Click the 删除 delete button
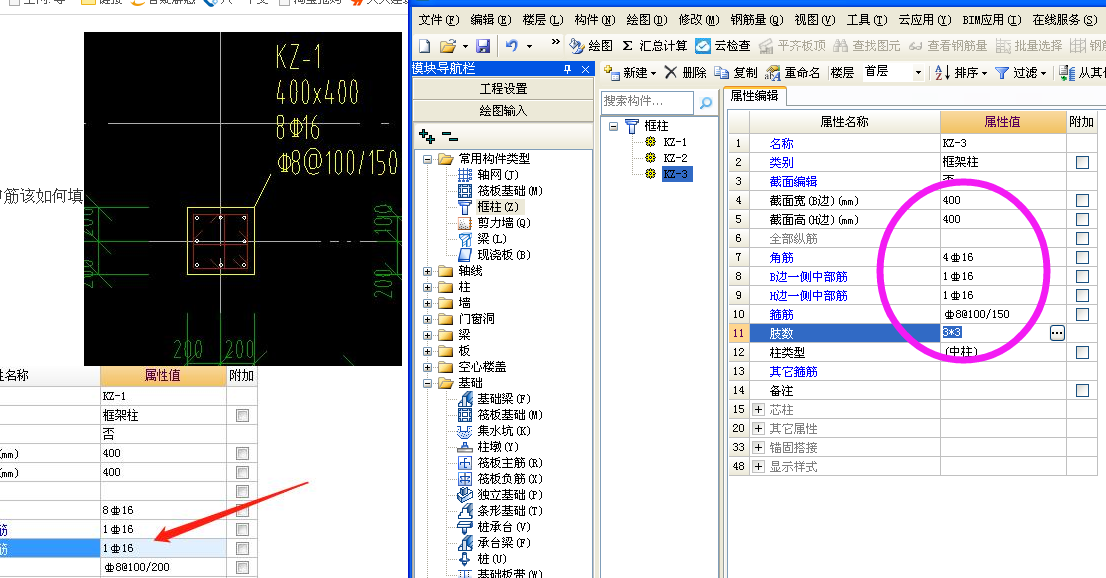Screen dimensions: 1106x578 (686, 73)
